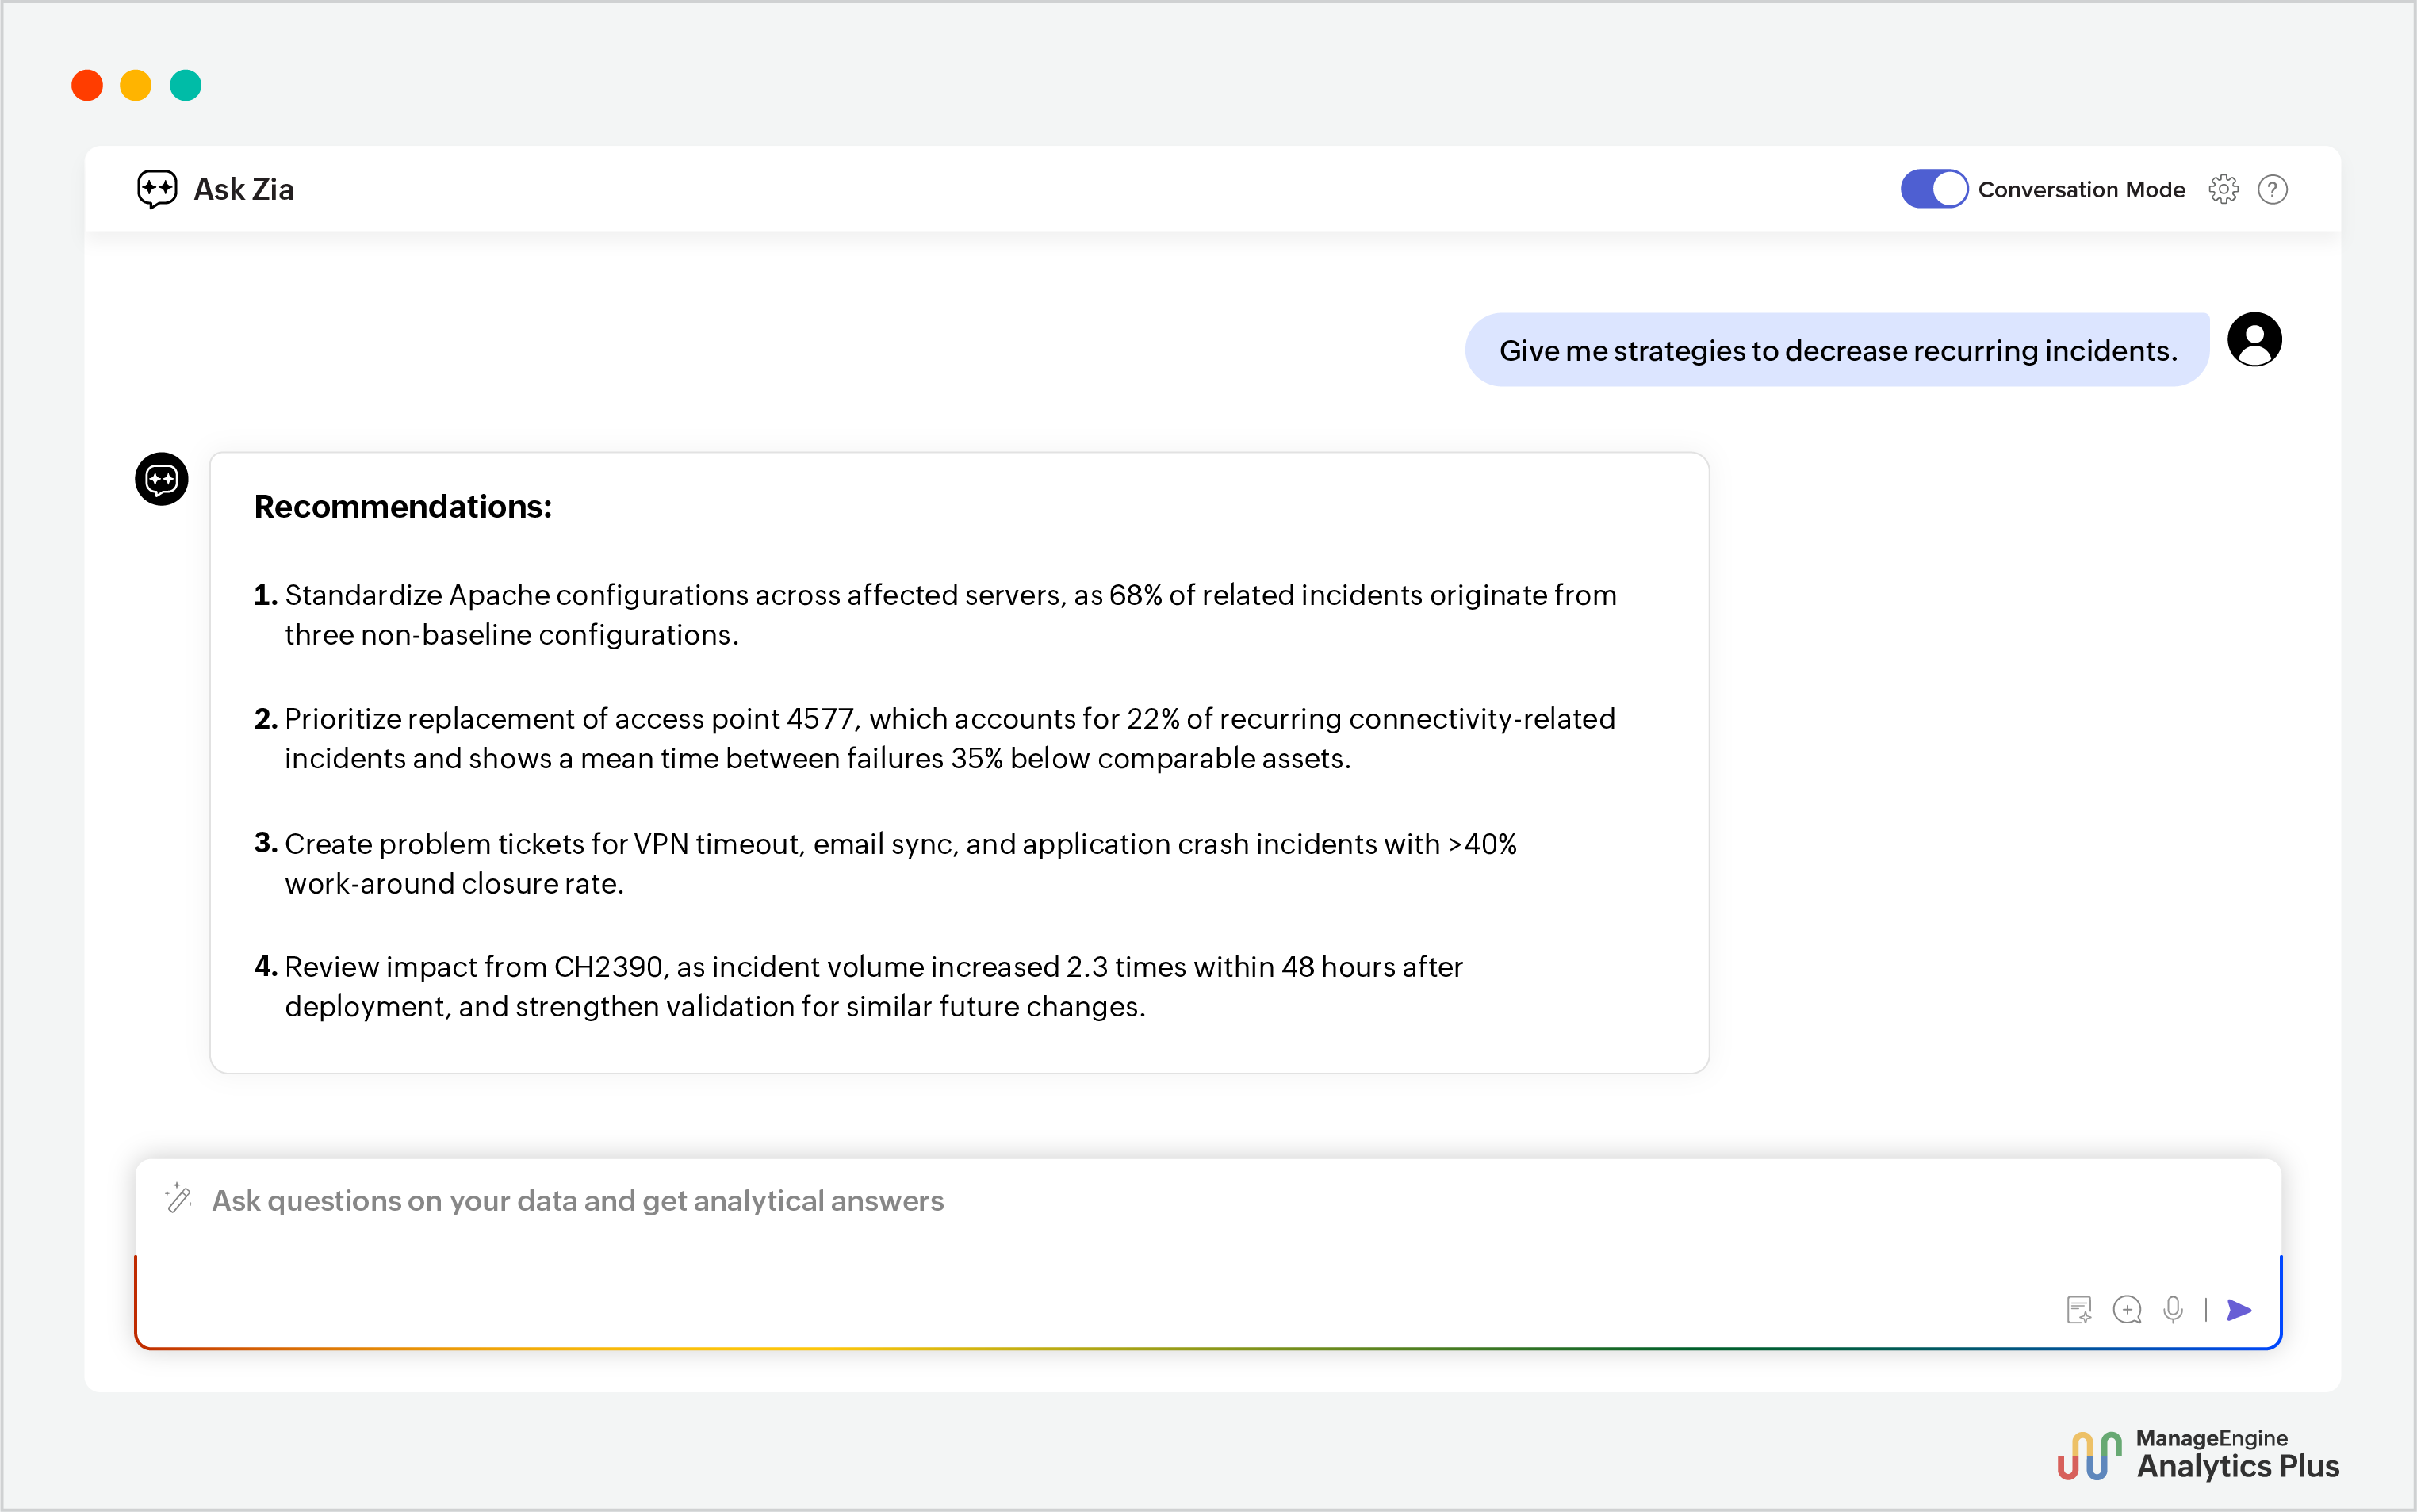Click the yellow minimize window button

click(136, 85)
